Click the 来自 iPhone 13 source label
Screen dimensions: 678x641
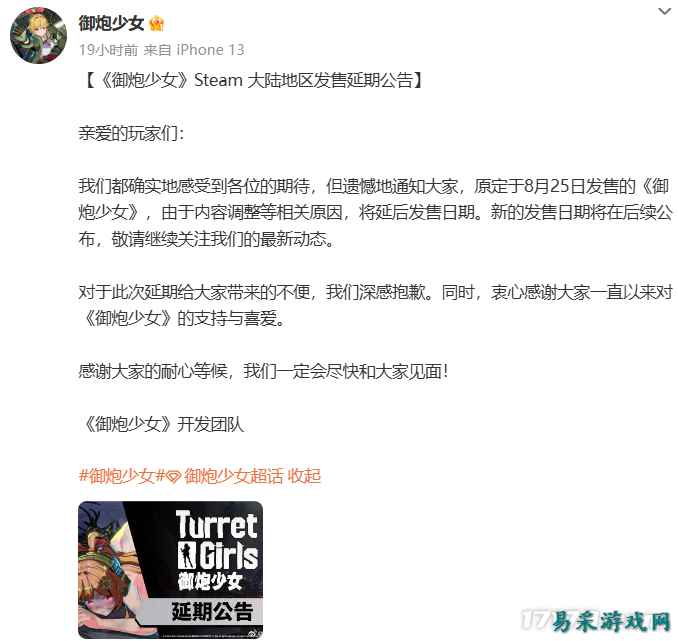pyautogui.click(x=194, y=50)
